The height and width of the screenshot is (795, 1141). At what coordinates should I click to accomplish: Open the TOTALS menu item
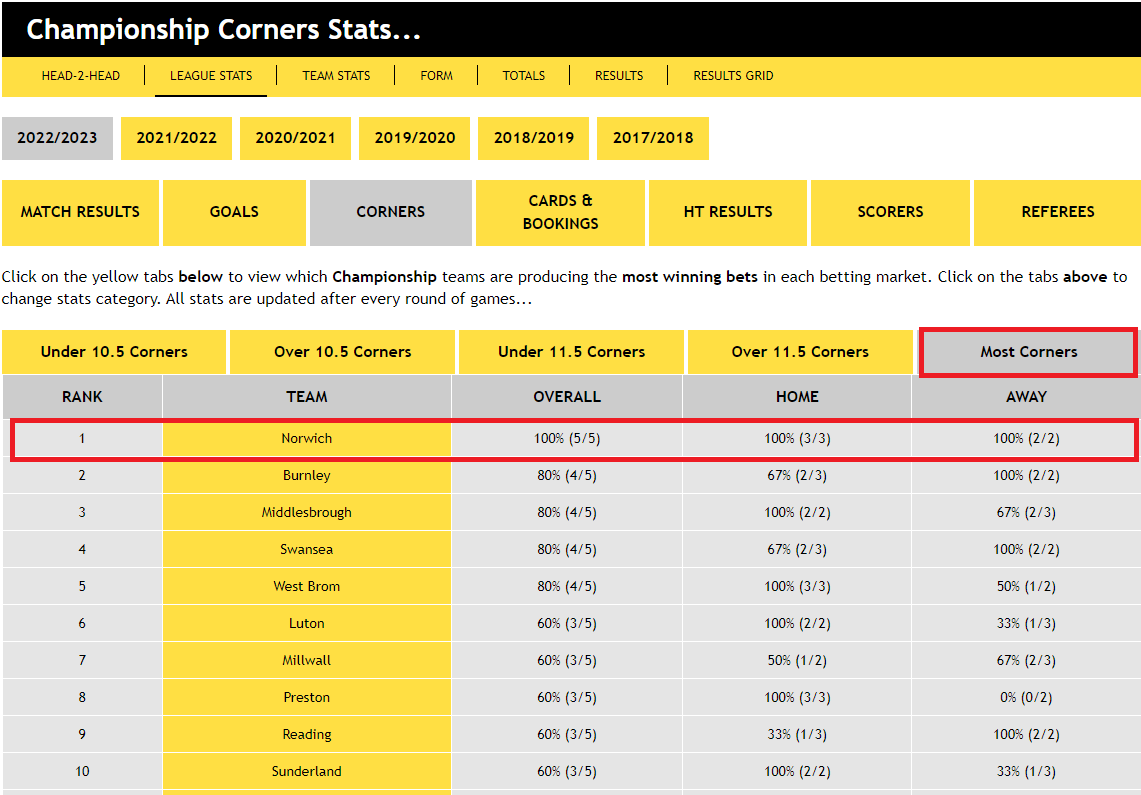pyautogui.click(x=524, y=76)
